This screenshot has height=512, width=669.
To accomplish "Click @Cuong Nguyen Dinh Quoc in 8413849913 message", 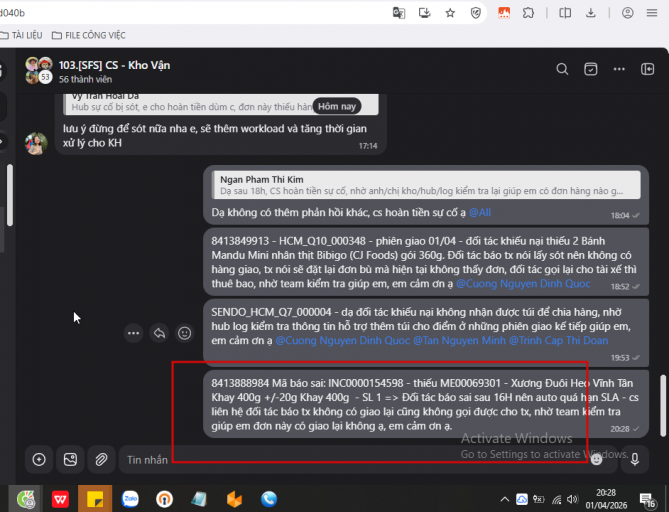I will [x=523, y=284].
